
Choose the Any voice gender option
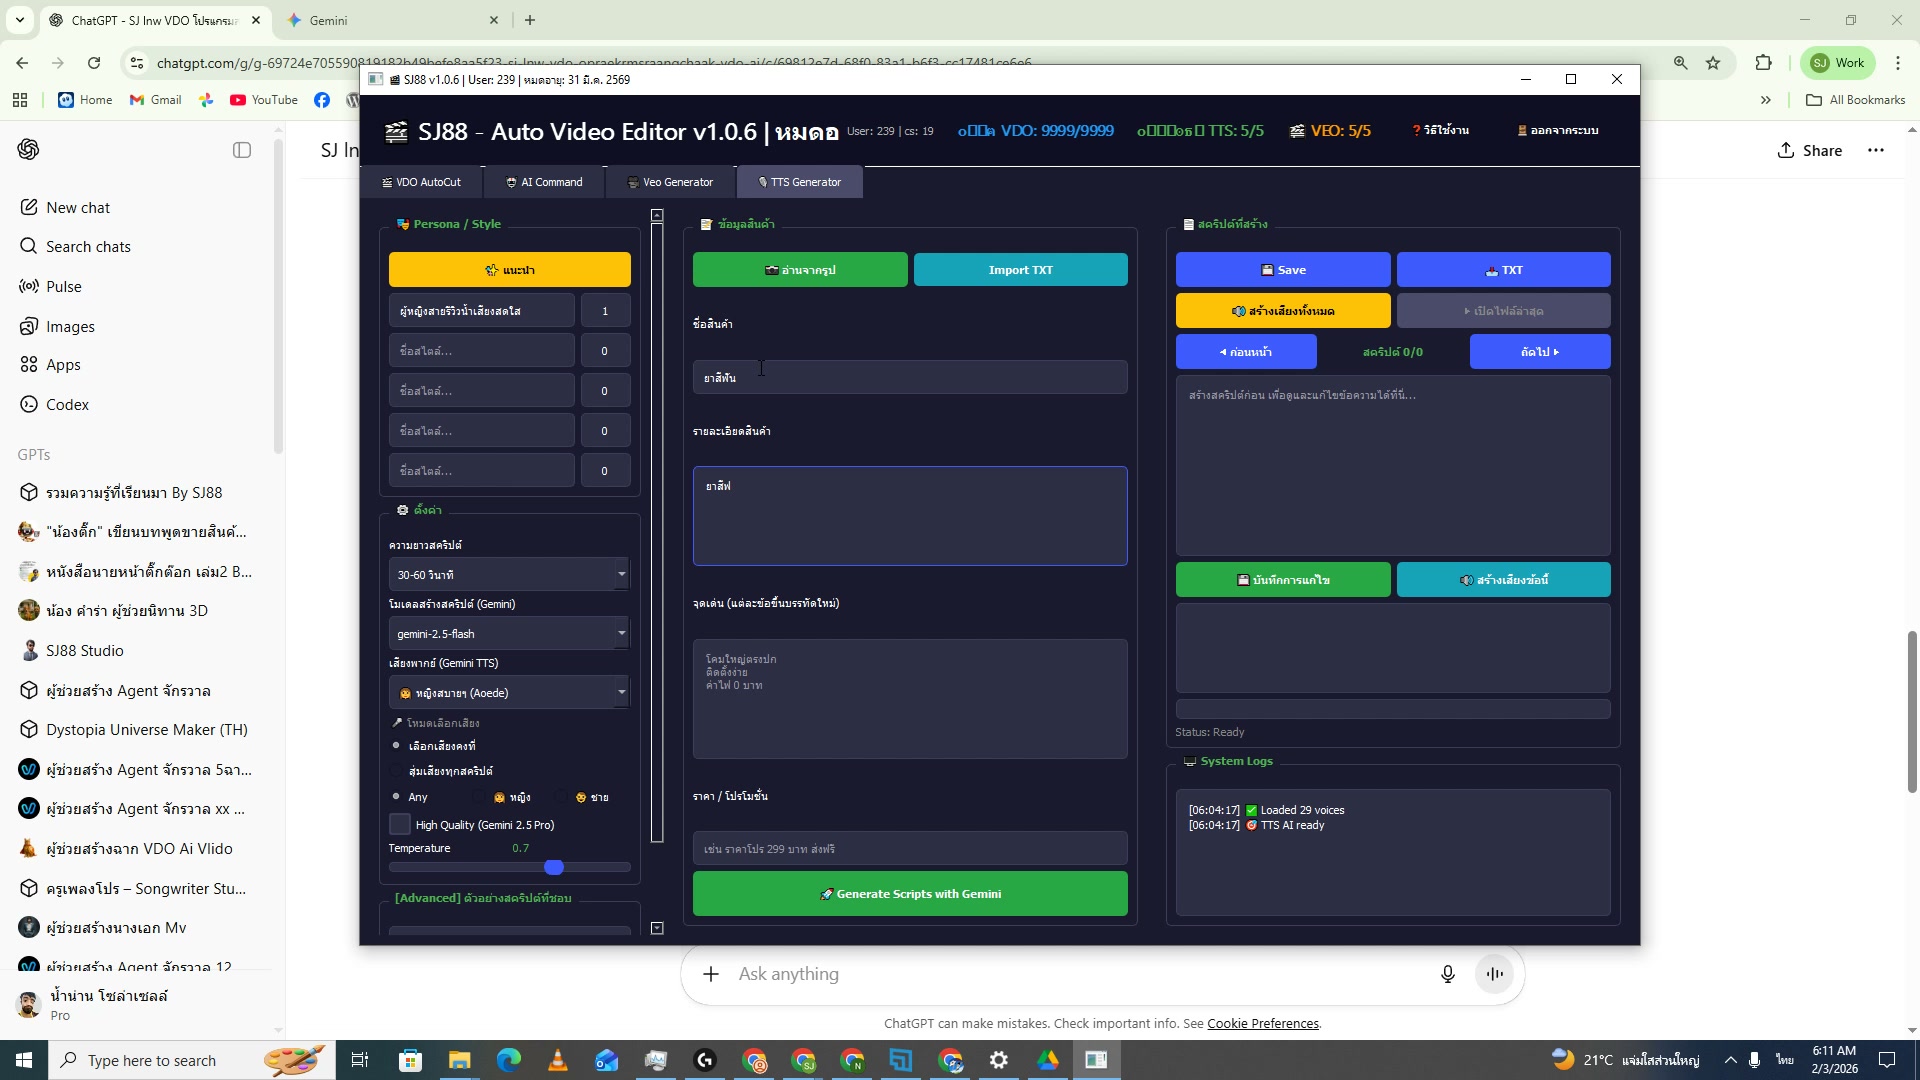[x=397, y=797]
